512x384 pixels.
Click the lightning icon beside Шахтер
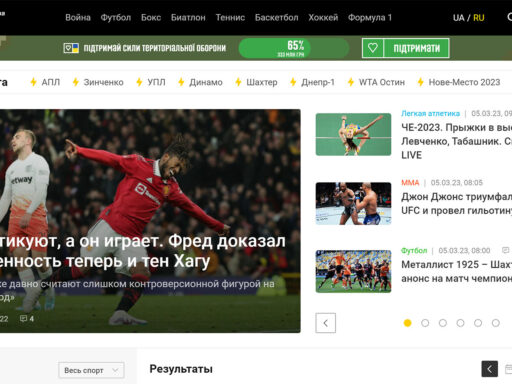click(238, 82)
